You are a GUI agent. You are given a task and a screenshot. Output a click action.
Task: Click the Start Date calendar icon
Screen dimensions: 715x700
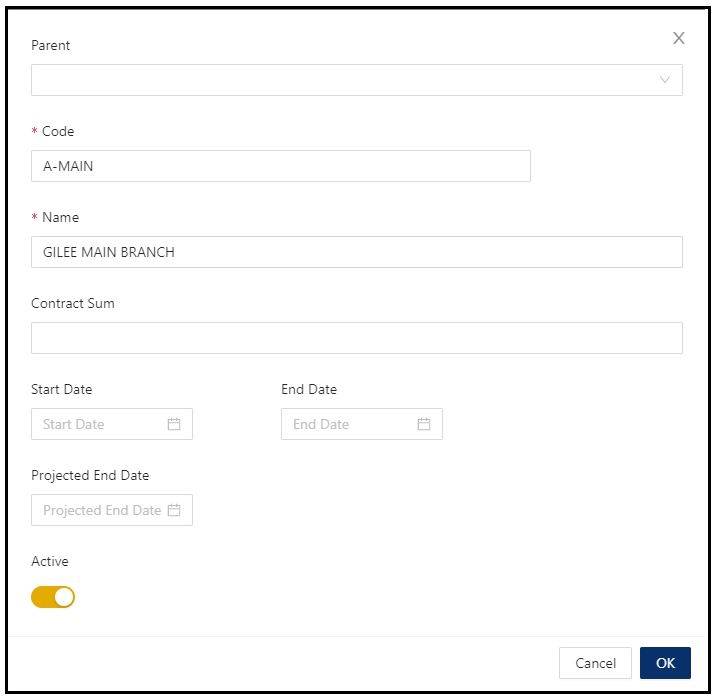tap(174, 424)
